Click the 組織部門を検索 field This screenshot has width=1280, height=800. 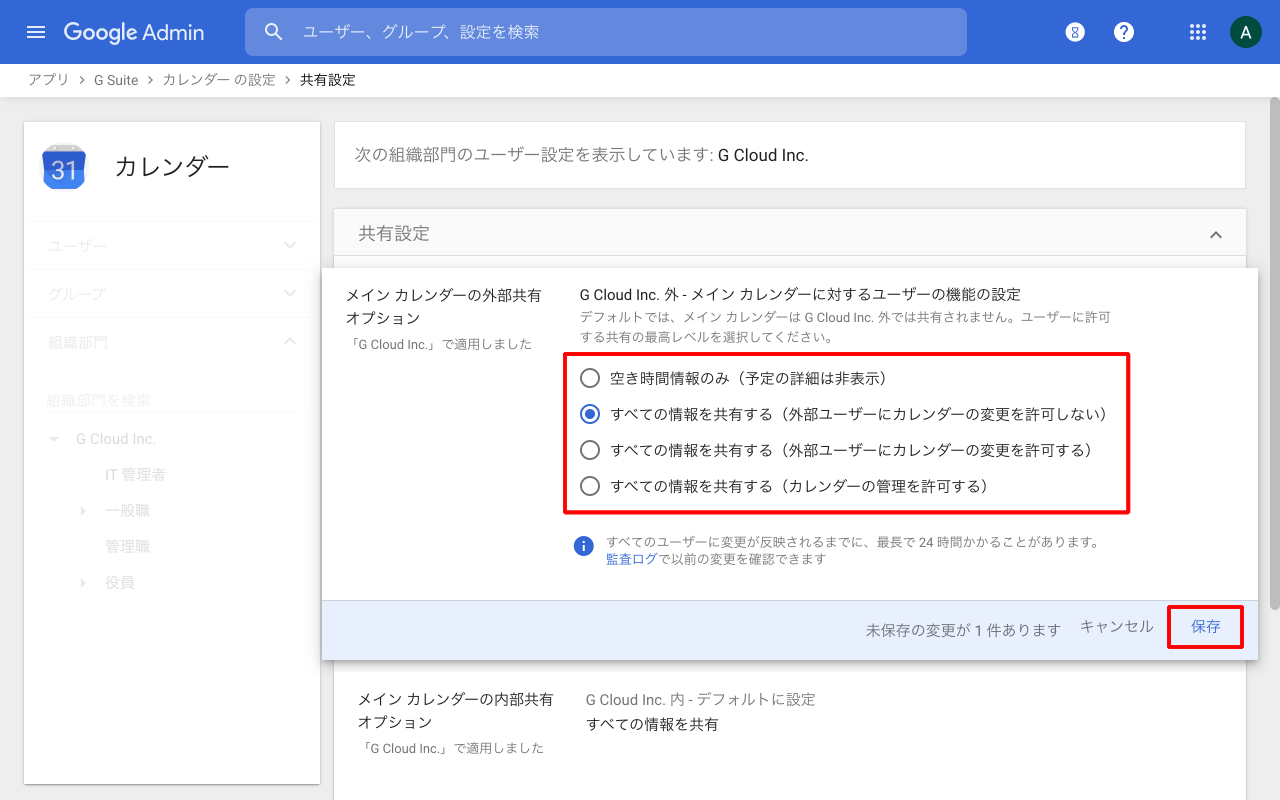171,400
